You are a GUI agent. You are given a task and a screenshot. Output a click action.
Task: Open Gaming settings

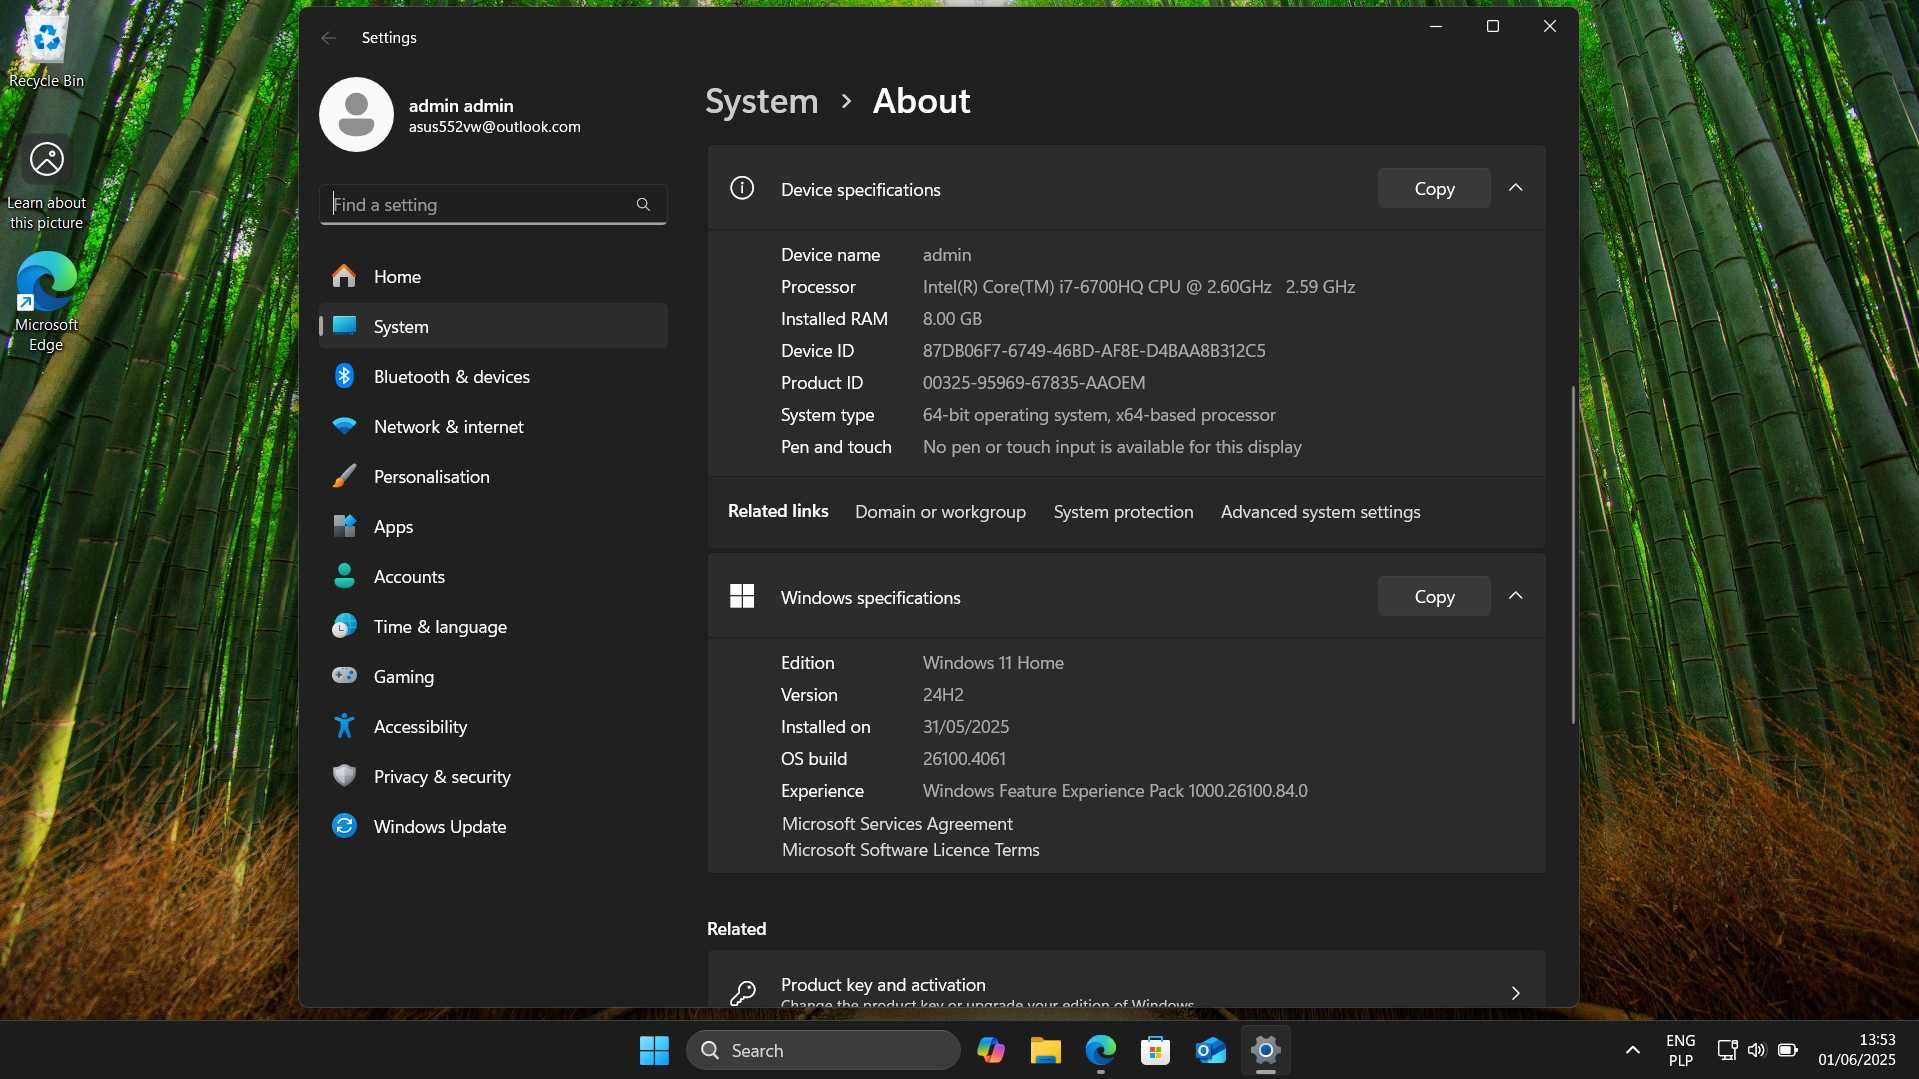(x=493, y=676)
